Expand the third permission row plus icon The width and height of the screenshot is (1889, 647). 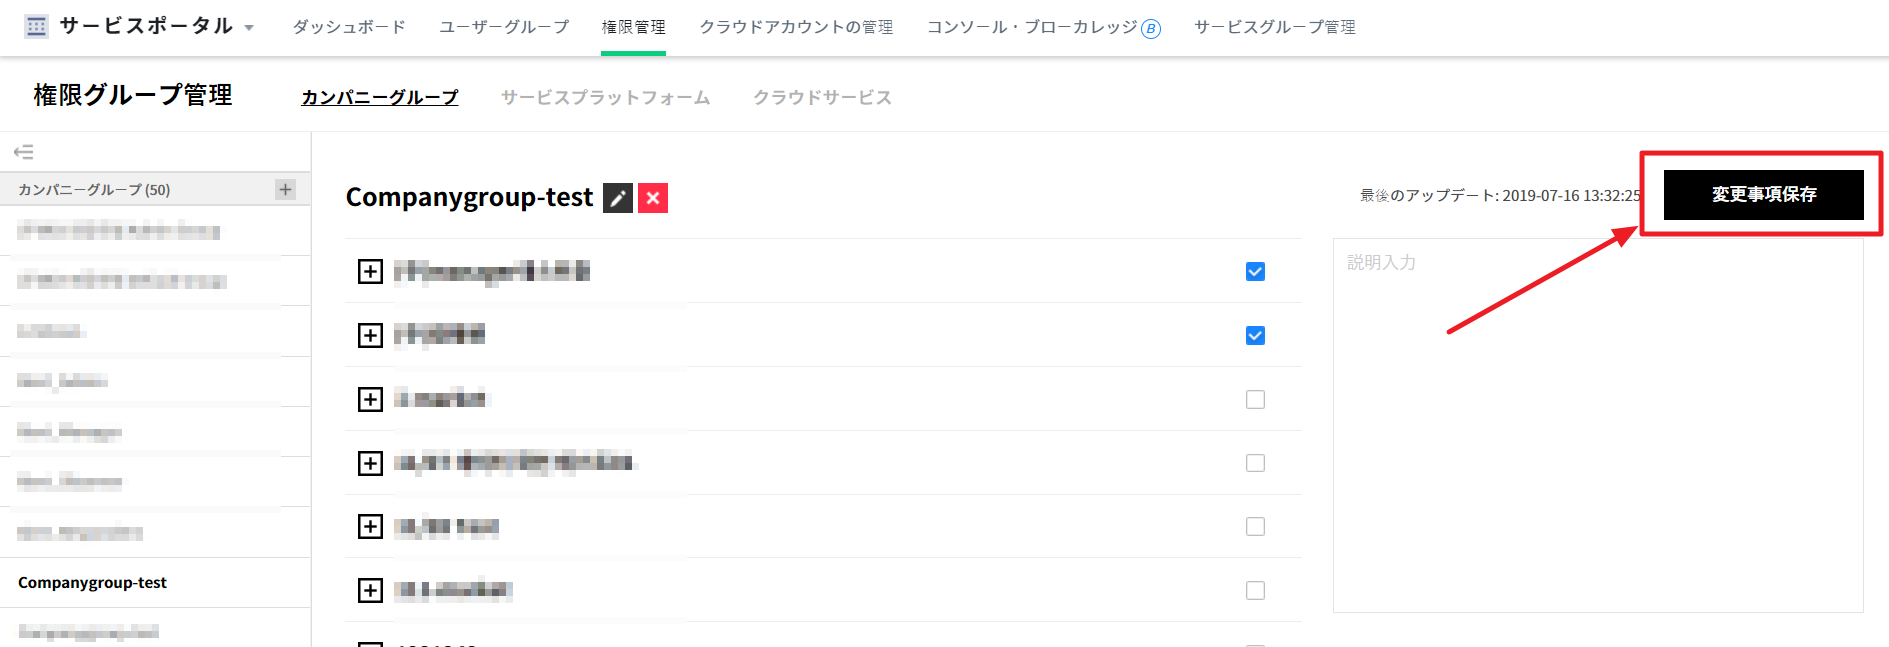(x=370, y=399)
